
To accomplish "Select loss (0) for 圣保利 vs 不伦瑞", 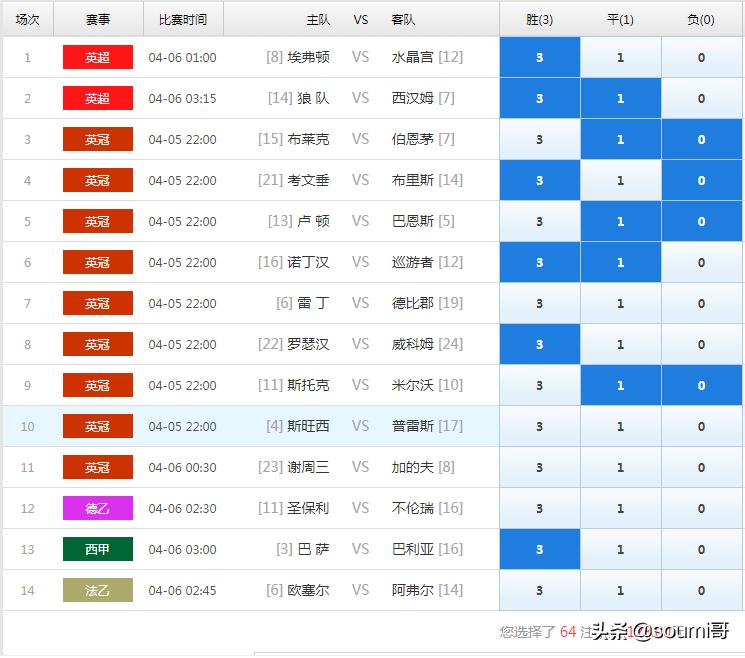I will coord(701,508).
